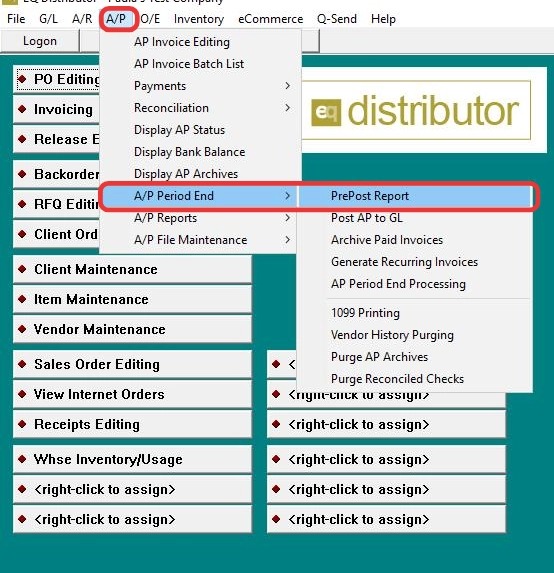The height and width of the screenshot is (573, 554).
Task: Click the Logon button
Action: (40, 41)
